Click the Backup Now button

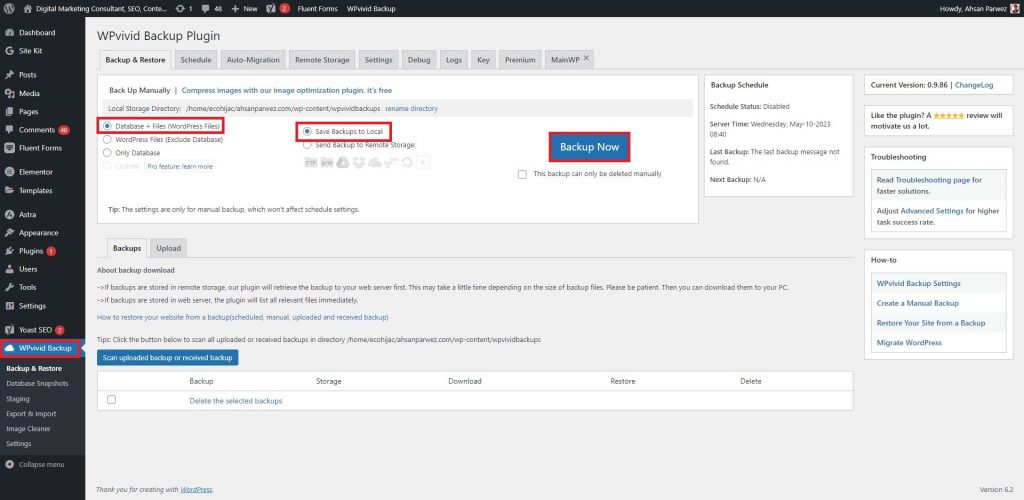click(x=589, y=148)
